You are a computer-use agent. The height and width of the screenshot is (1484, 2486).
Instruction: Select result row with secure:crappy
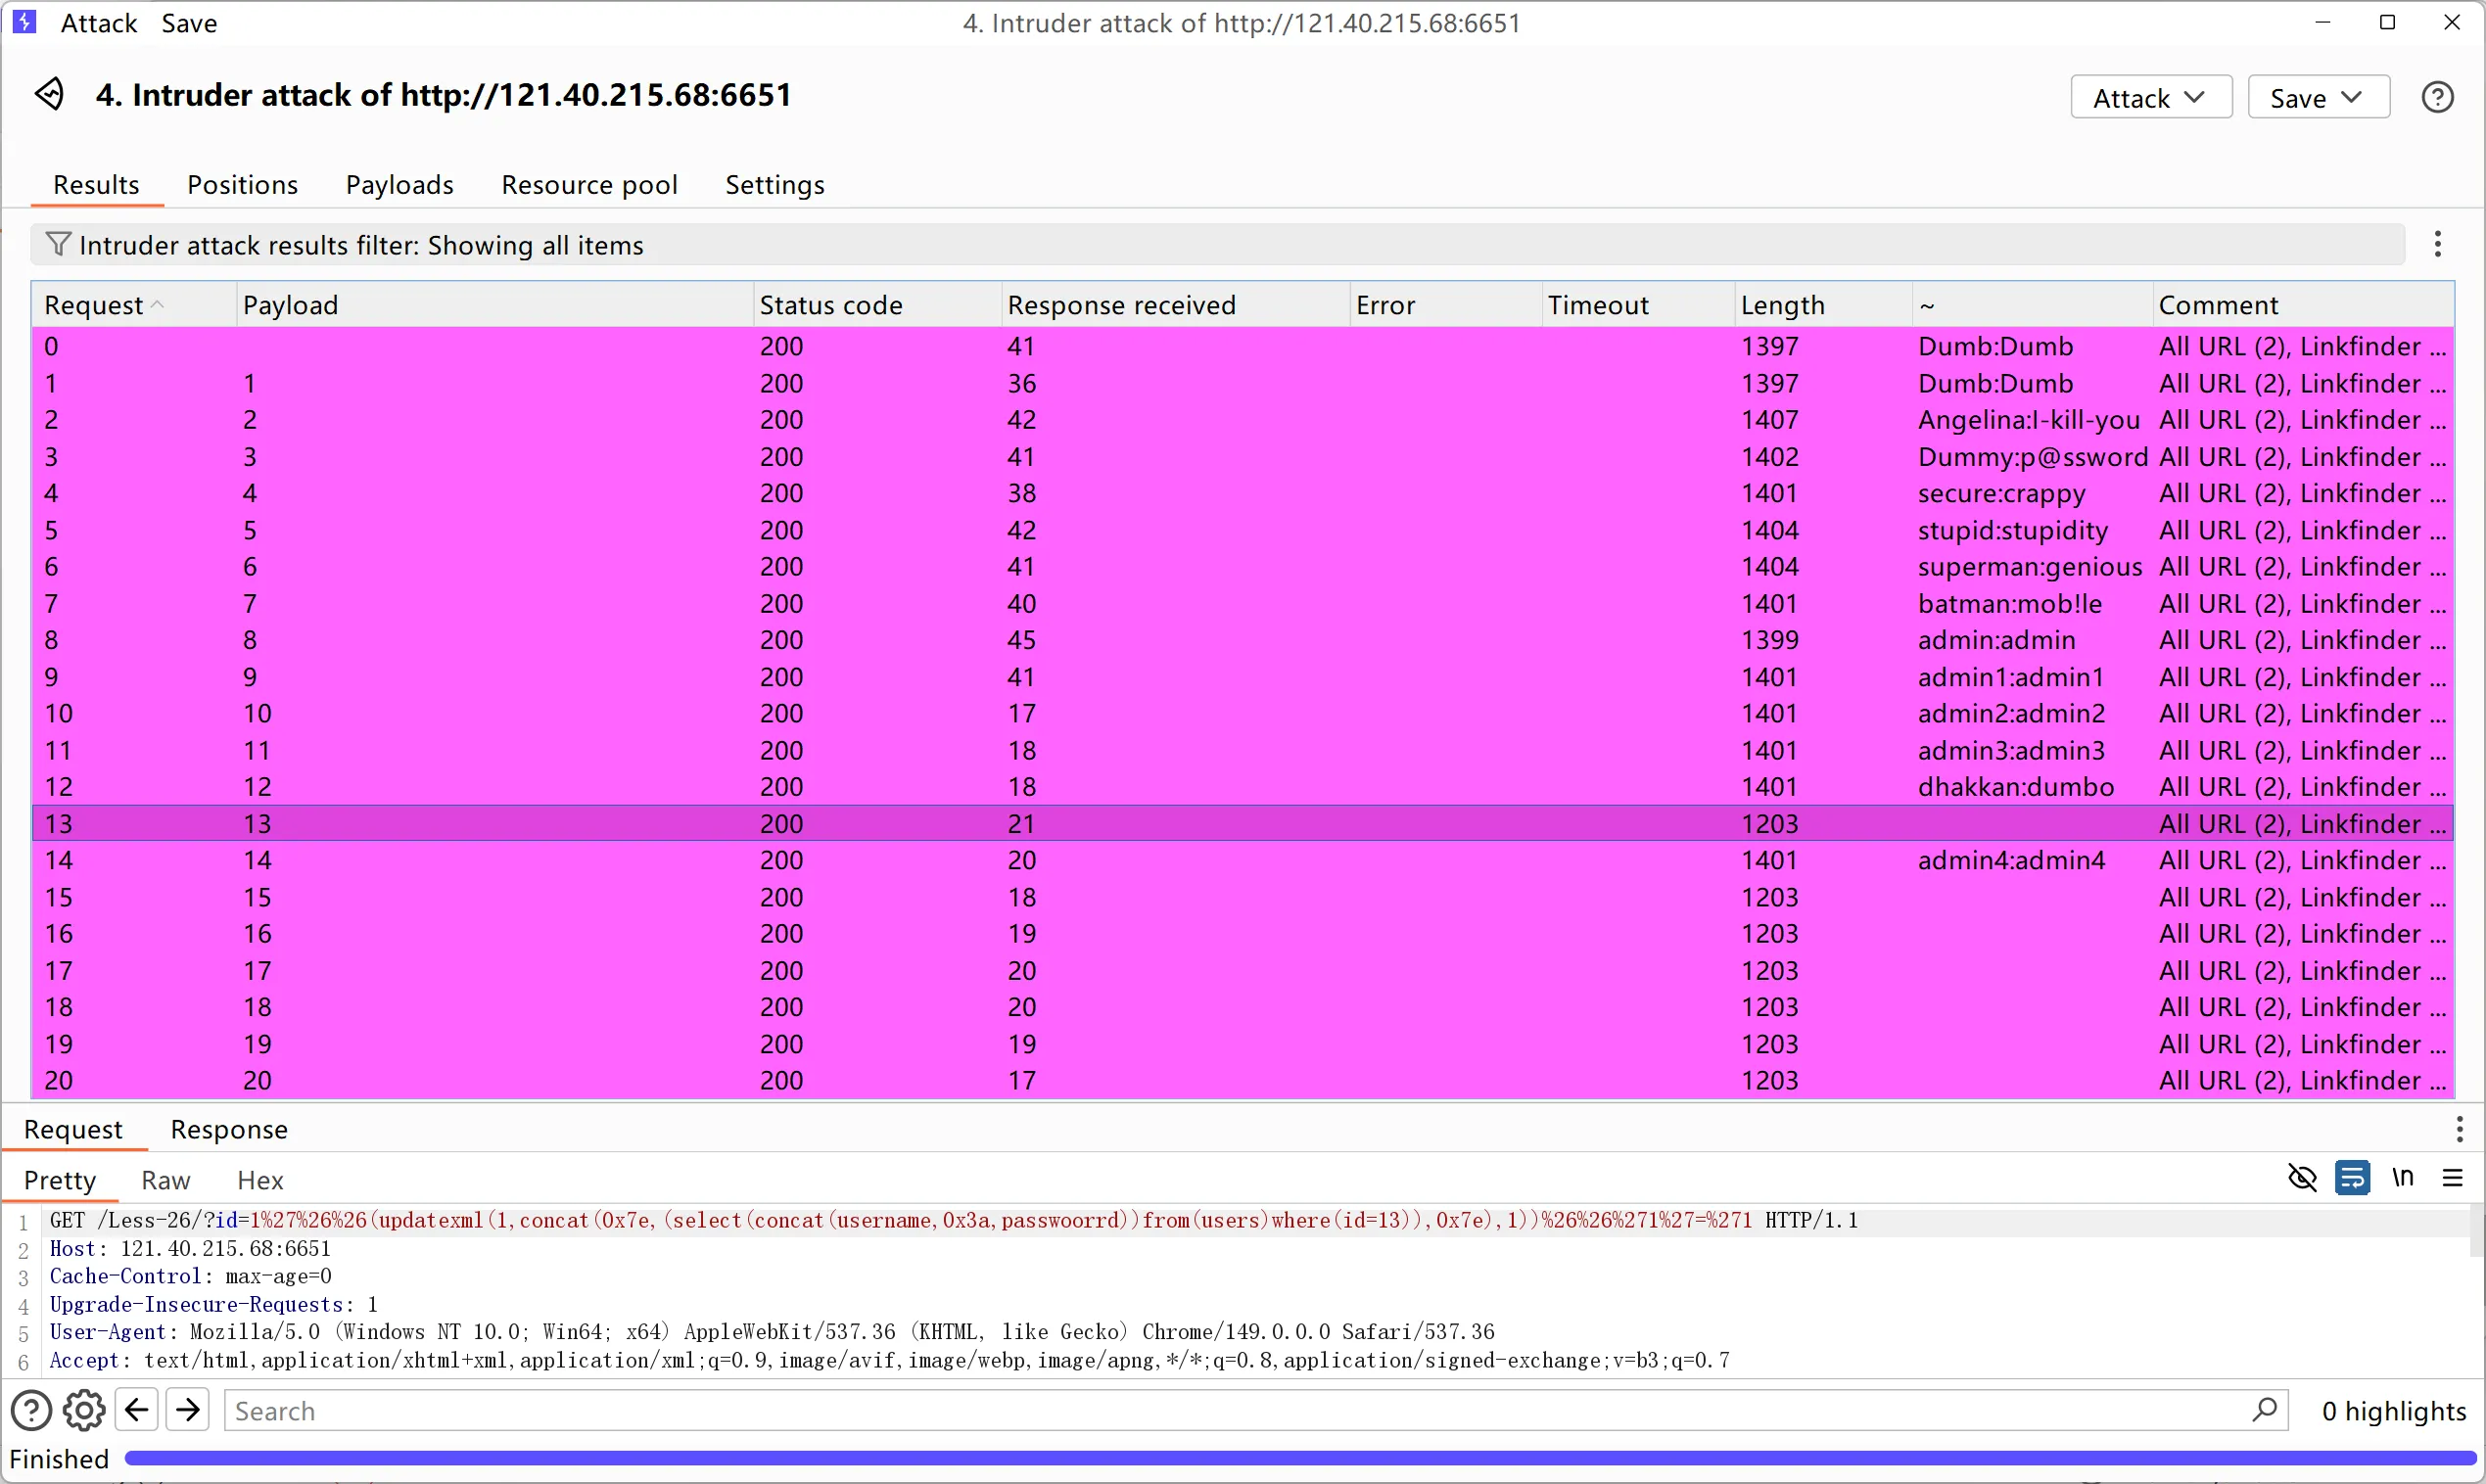pyautogui.click(x=1243, y=493)
